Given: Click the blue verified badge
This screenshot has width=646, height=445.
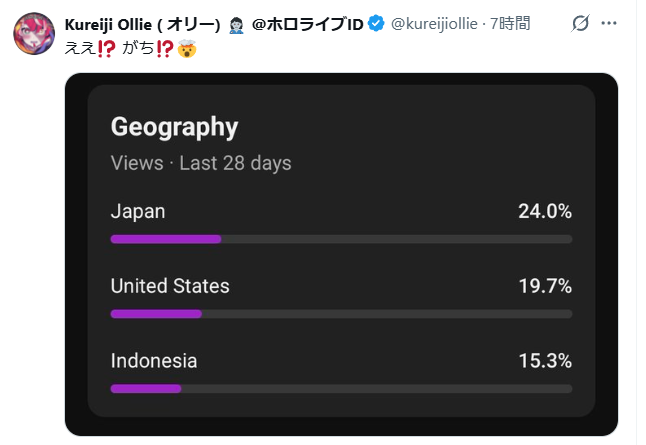Looking at the screenshot, I should coord(375,23).
